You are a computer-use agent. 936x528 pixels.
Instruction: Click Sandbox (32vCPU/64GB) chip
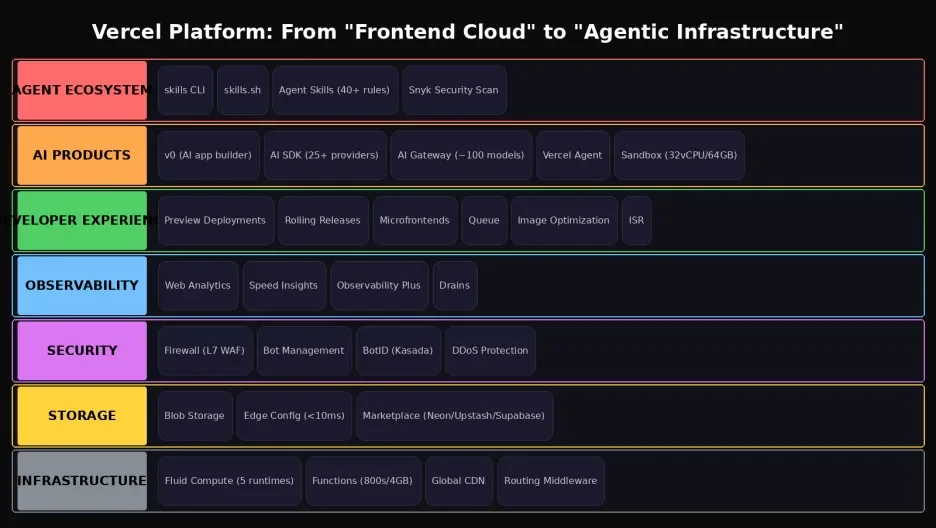pos(679,155)
